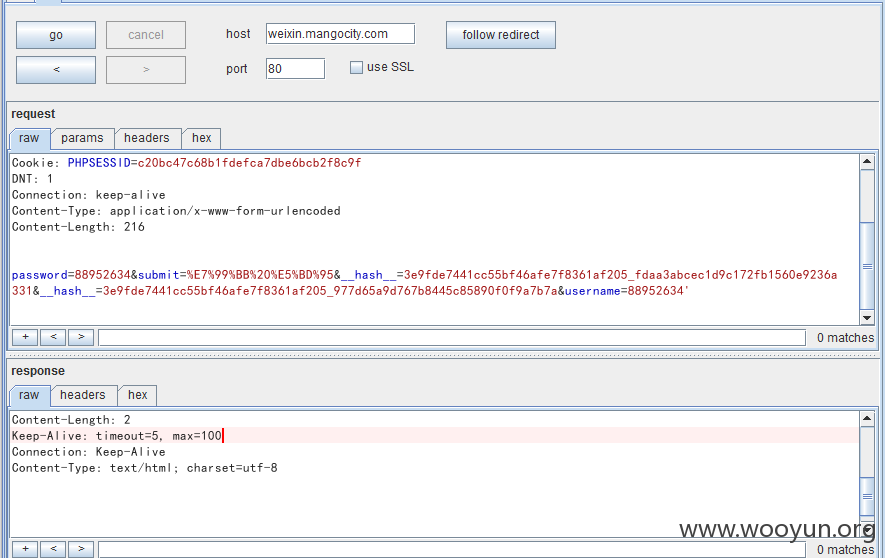Switch to the request params tab

tap(82, 138)
